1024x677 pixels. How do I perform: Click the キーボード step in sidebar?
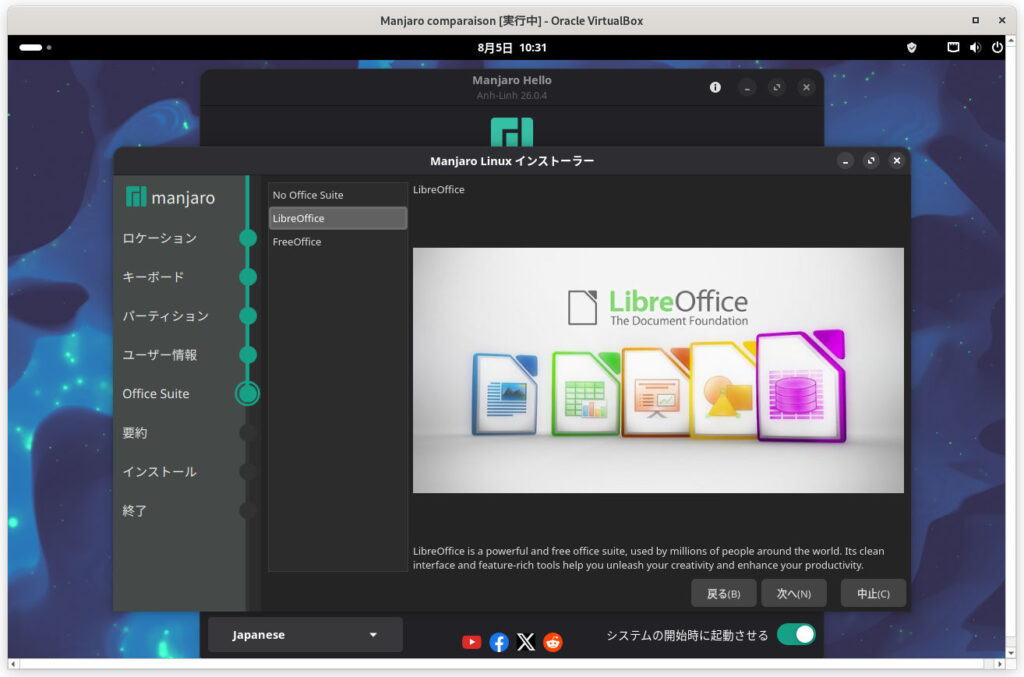tap(153, 277)
